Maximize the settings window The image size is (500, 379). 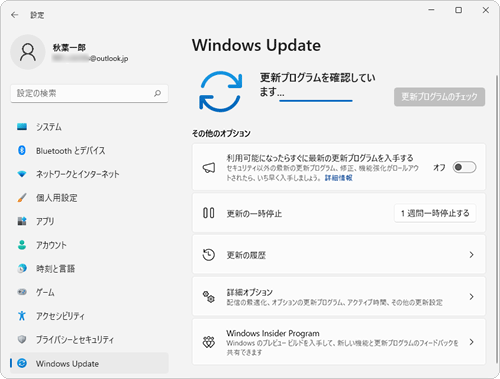point(459,10)
